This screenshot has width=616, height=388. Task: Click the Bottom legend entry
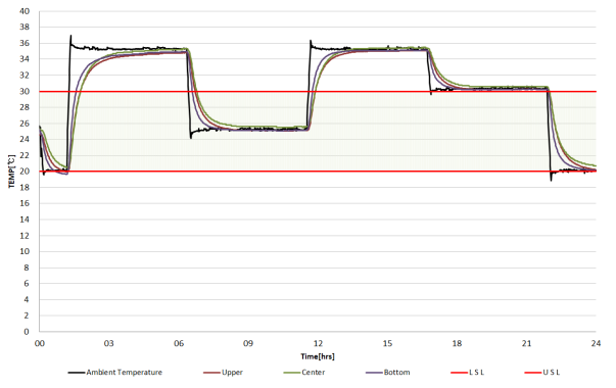[x=388, y=372]
